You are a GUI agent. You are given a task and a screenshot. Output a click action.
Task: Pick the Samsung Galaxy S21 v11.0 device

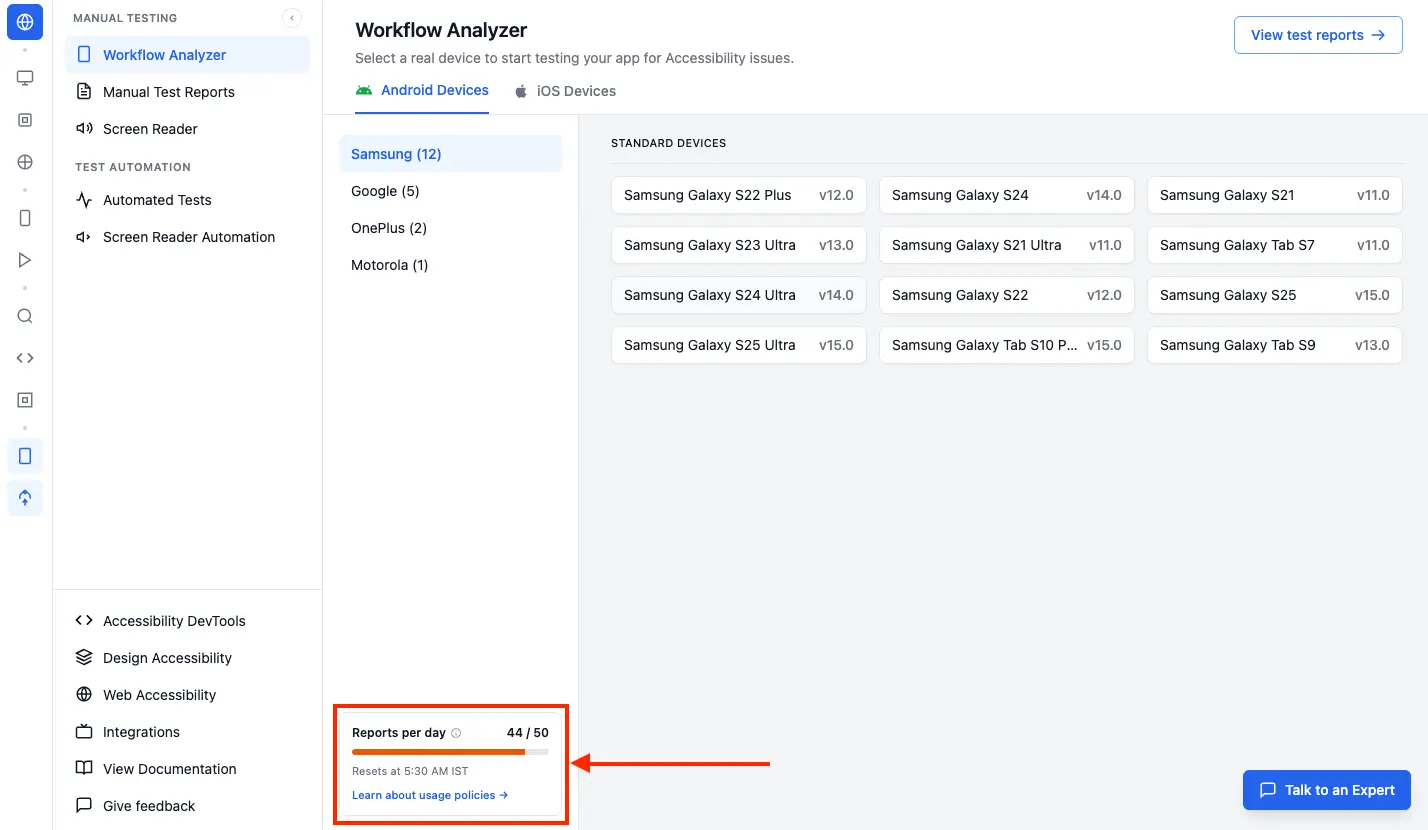point(1275,195)
